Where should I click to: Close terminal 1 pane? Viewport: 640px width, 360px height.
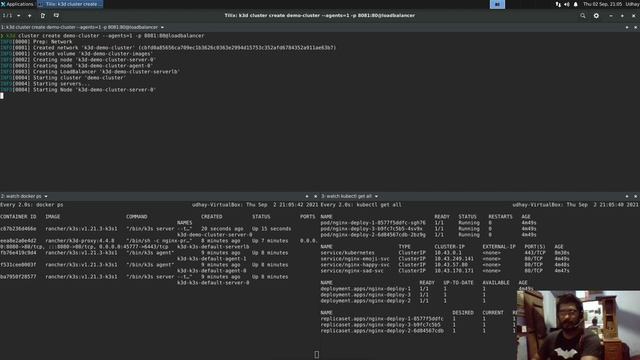click(635, 27)
